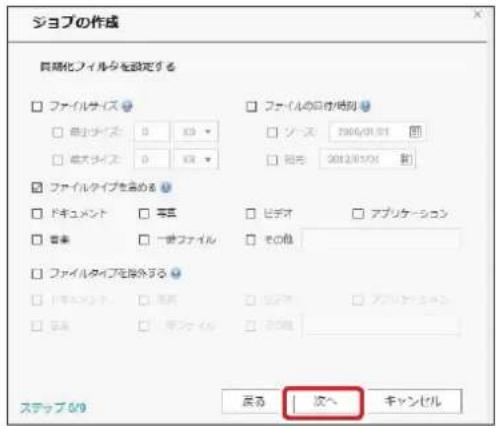Open the maximum size unit dropdown
Screen dimensions: 496x426
(196, 160)
